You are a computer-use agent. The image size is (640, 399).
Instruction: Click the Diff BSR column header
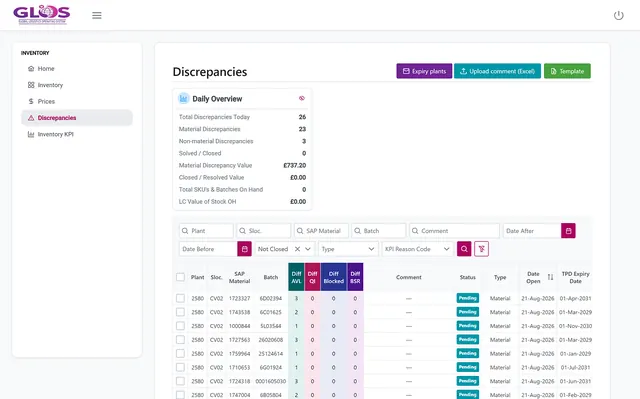point(355,277)
